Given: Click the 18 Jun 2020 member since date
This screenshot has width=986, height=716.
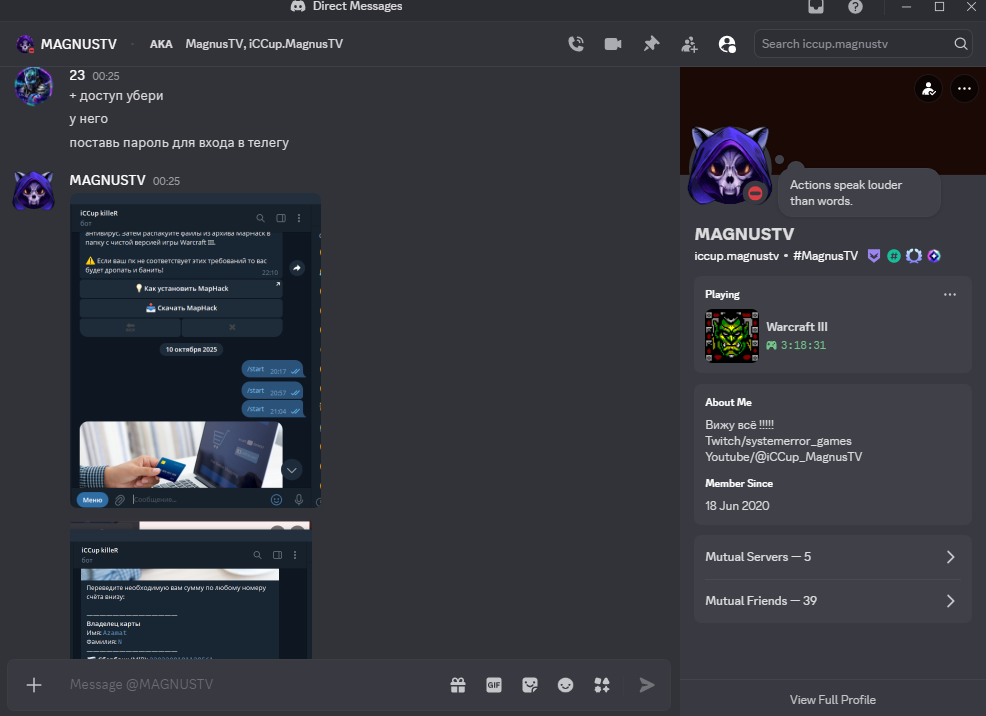Looking at the screenshot, I should coord(737,506).
